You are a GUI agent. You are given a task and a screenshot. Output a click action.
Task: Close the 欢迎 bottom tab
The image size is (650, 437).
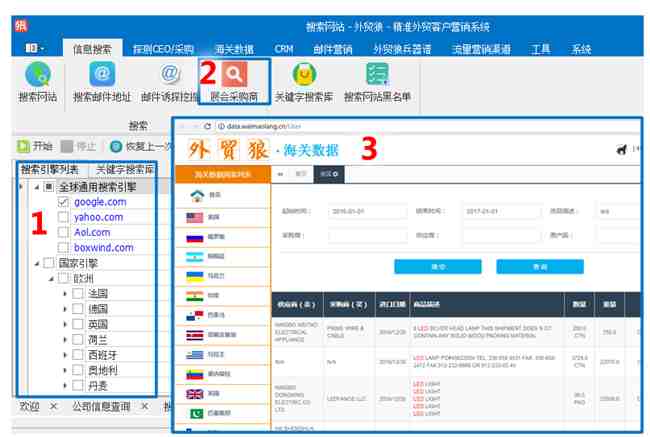tap(53, 406)
